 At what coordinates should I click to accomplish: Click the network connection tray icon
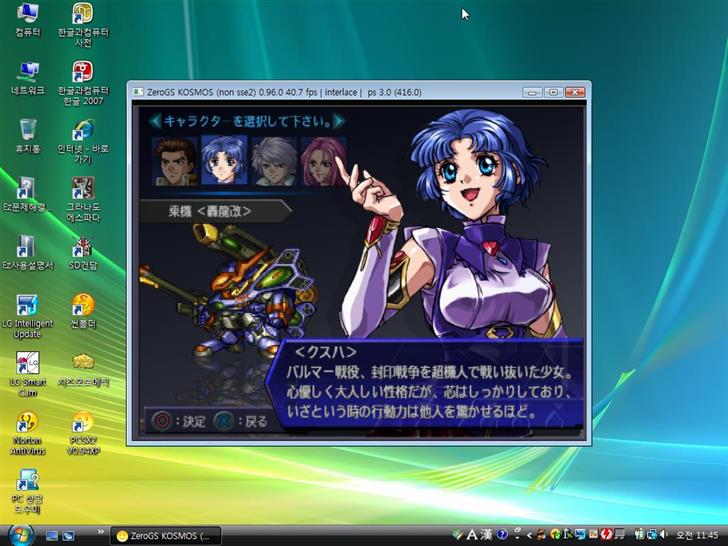click(x=652, y=535)
